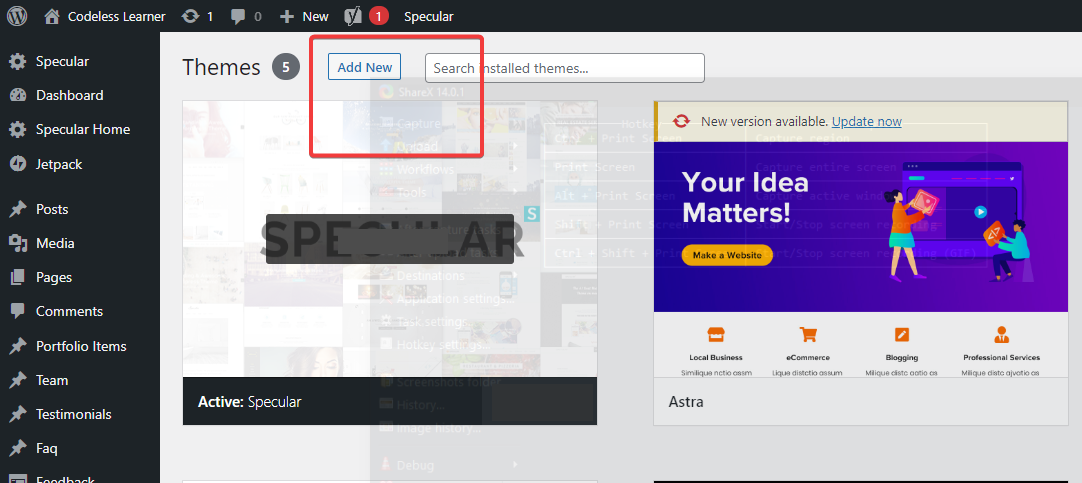Click the Specular gear icon in the sidebar
This screenshot has height=483, width=1082.
[x=18, y=62]
